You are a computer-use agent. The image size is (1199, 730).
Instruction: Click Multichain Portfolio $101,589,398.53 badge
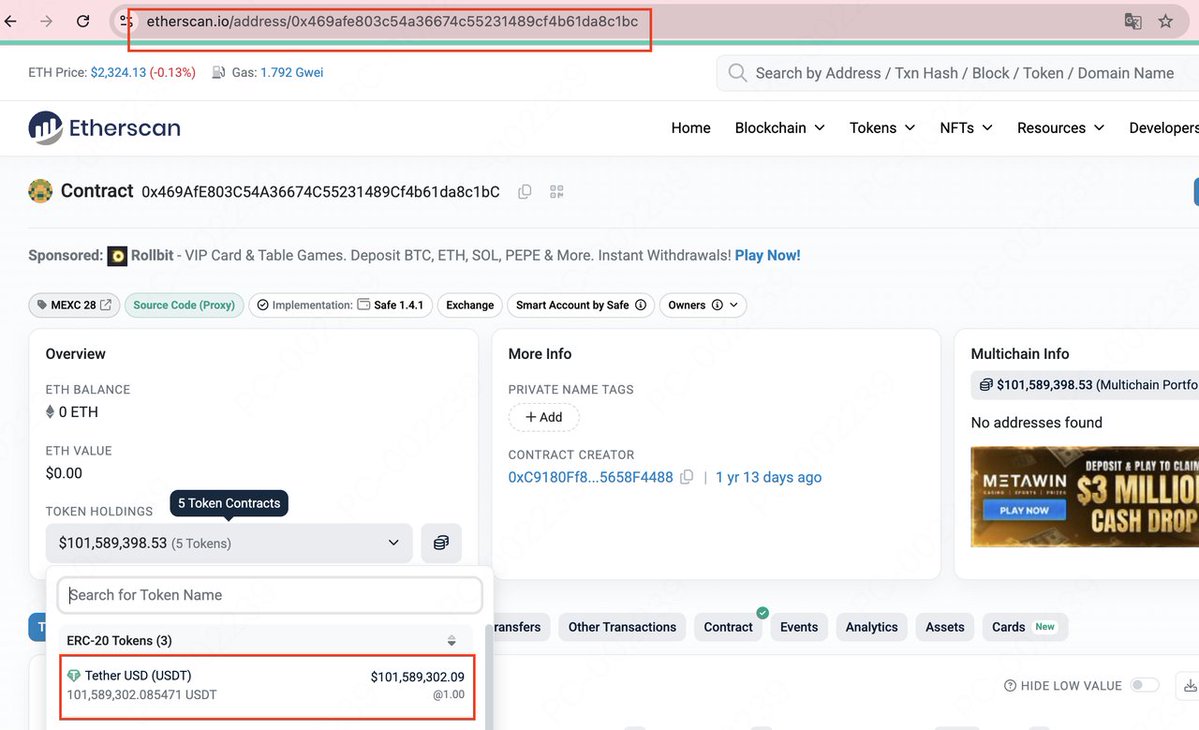tap(1086, 384)
